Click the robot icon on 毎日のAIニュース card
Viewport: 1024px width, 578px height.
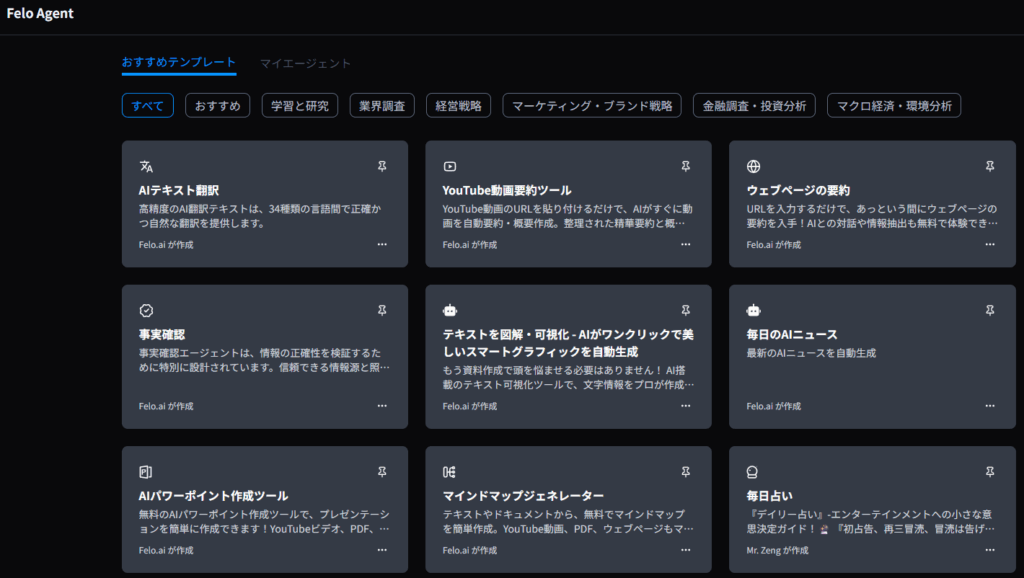754,311
